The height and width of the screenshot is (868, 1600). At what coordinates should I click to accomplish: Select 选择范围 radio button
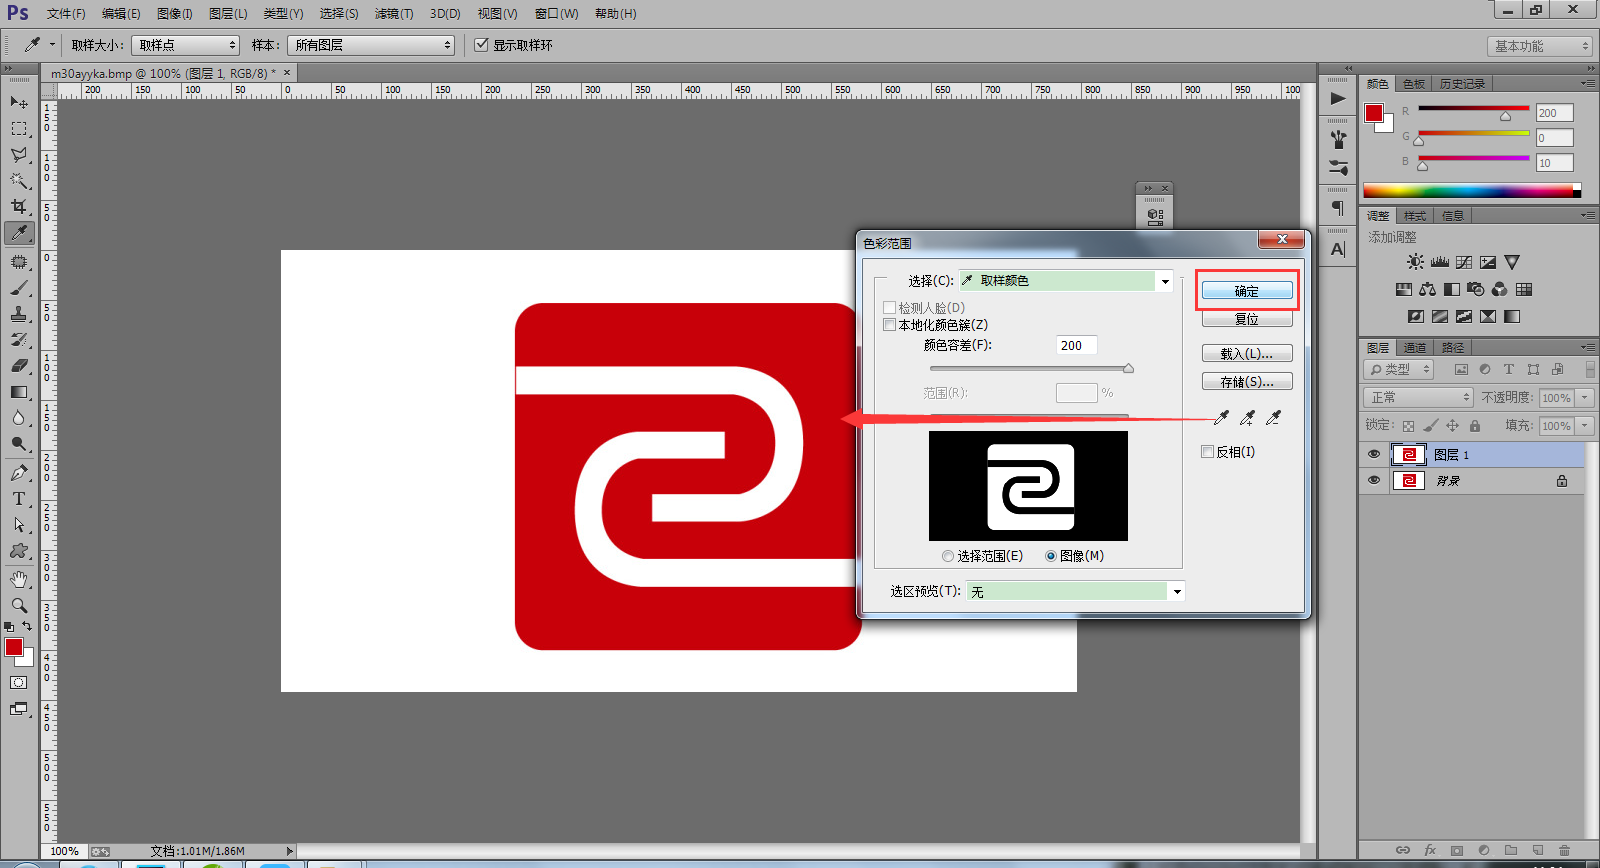tap(948, 556)
